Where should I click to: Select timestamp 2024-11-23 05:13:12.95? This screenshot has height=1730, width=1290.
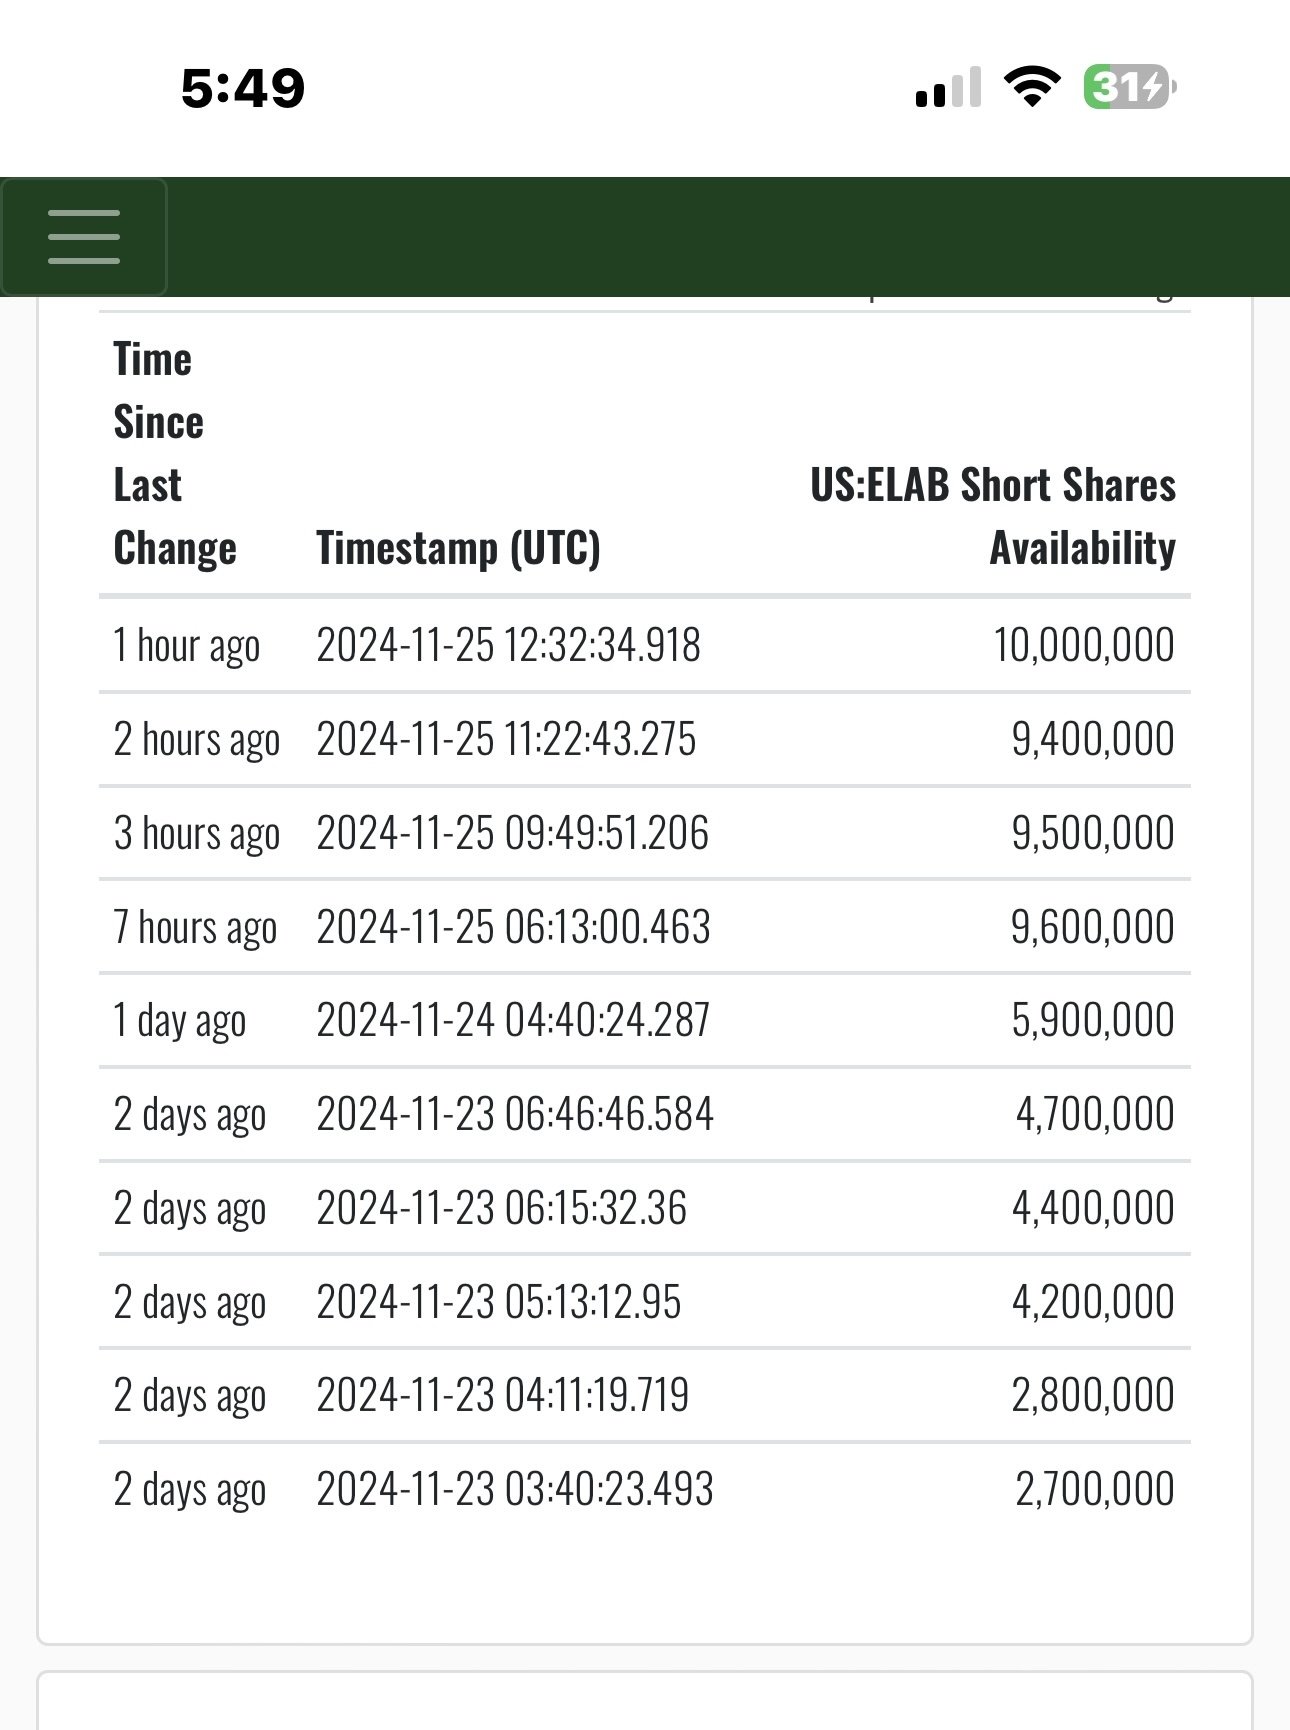tap(499, 1302)
